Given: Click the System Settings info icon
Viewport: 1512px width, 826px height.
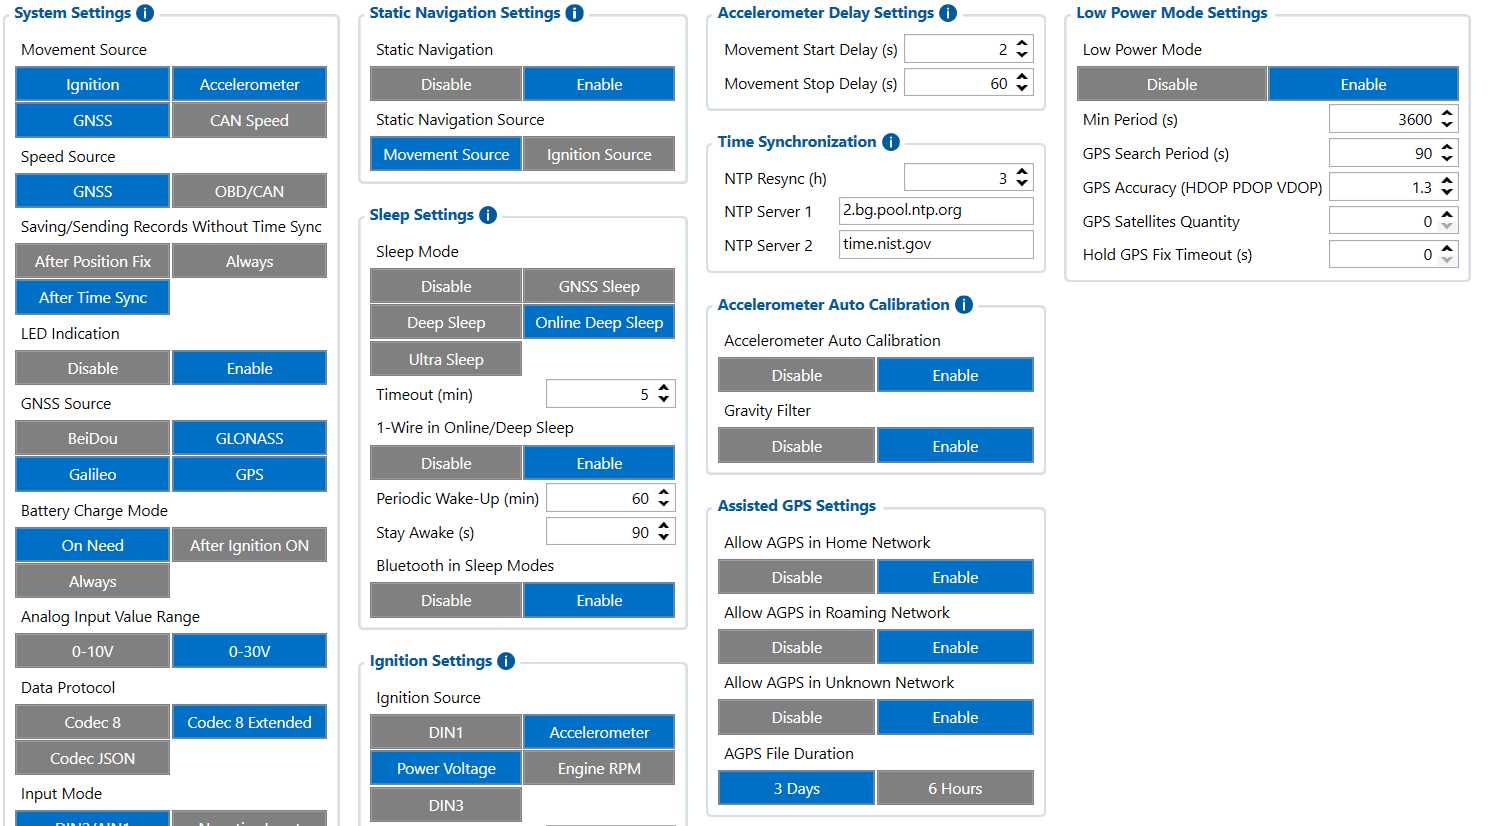Looking at the screenshot, I should (x=145, y=13).
